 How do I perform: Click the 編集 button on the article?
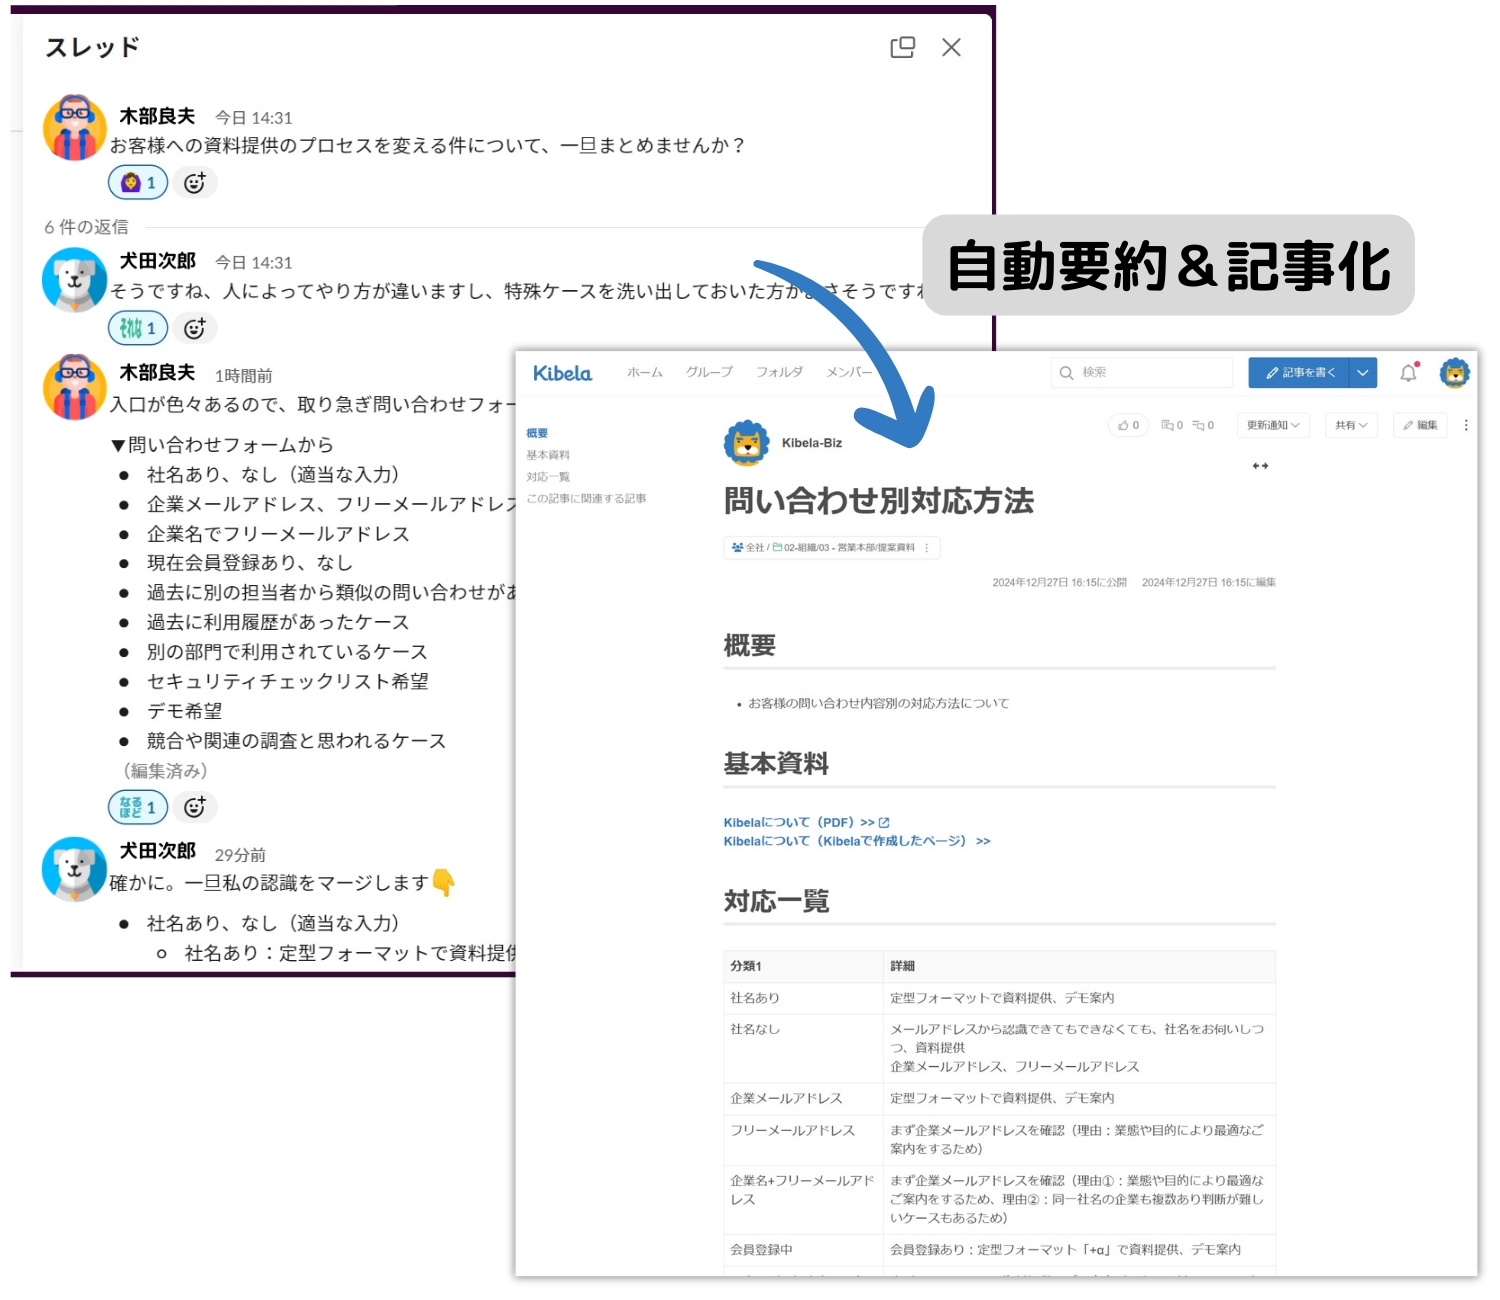click(1420, 425)
